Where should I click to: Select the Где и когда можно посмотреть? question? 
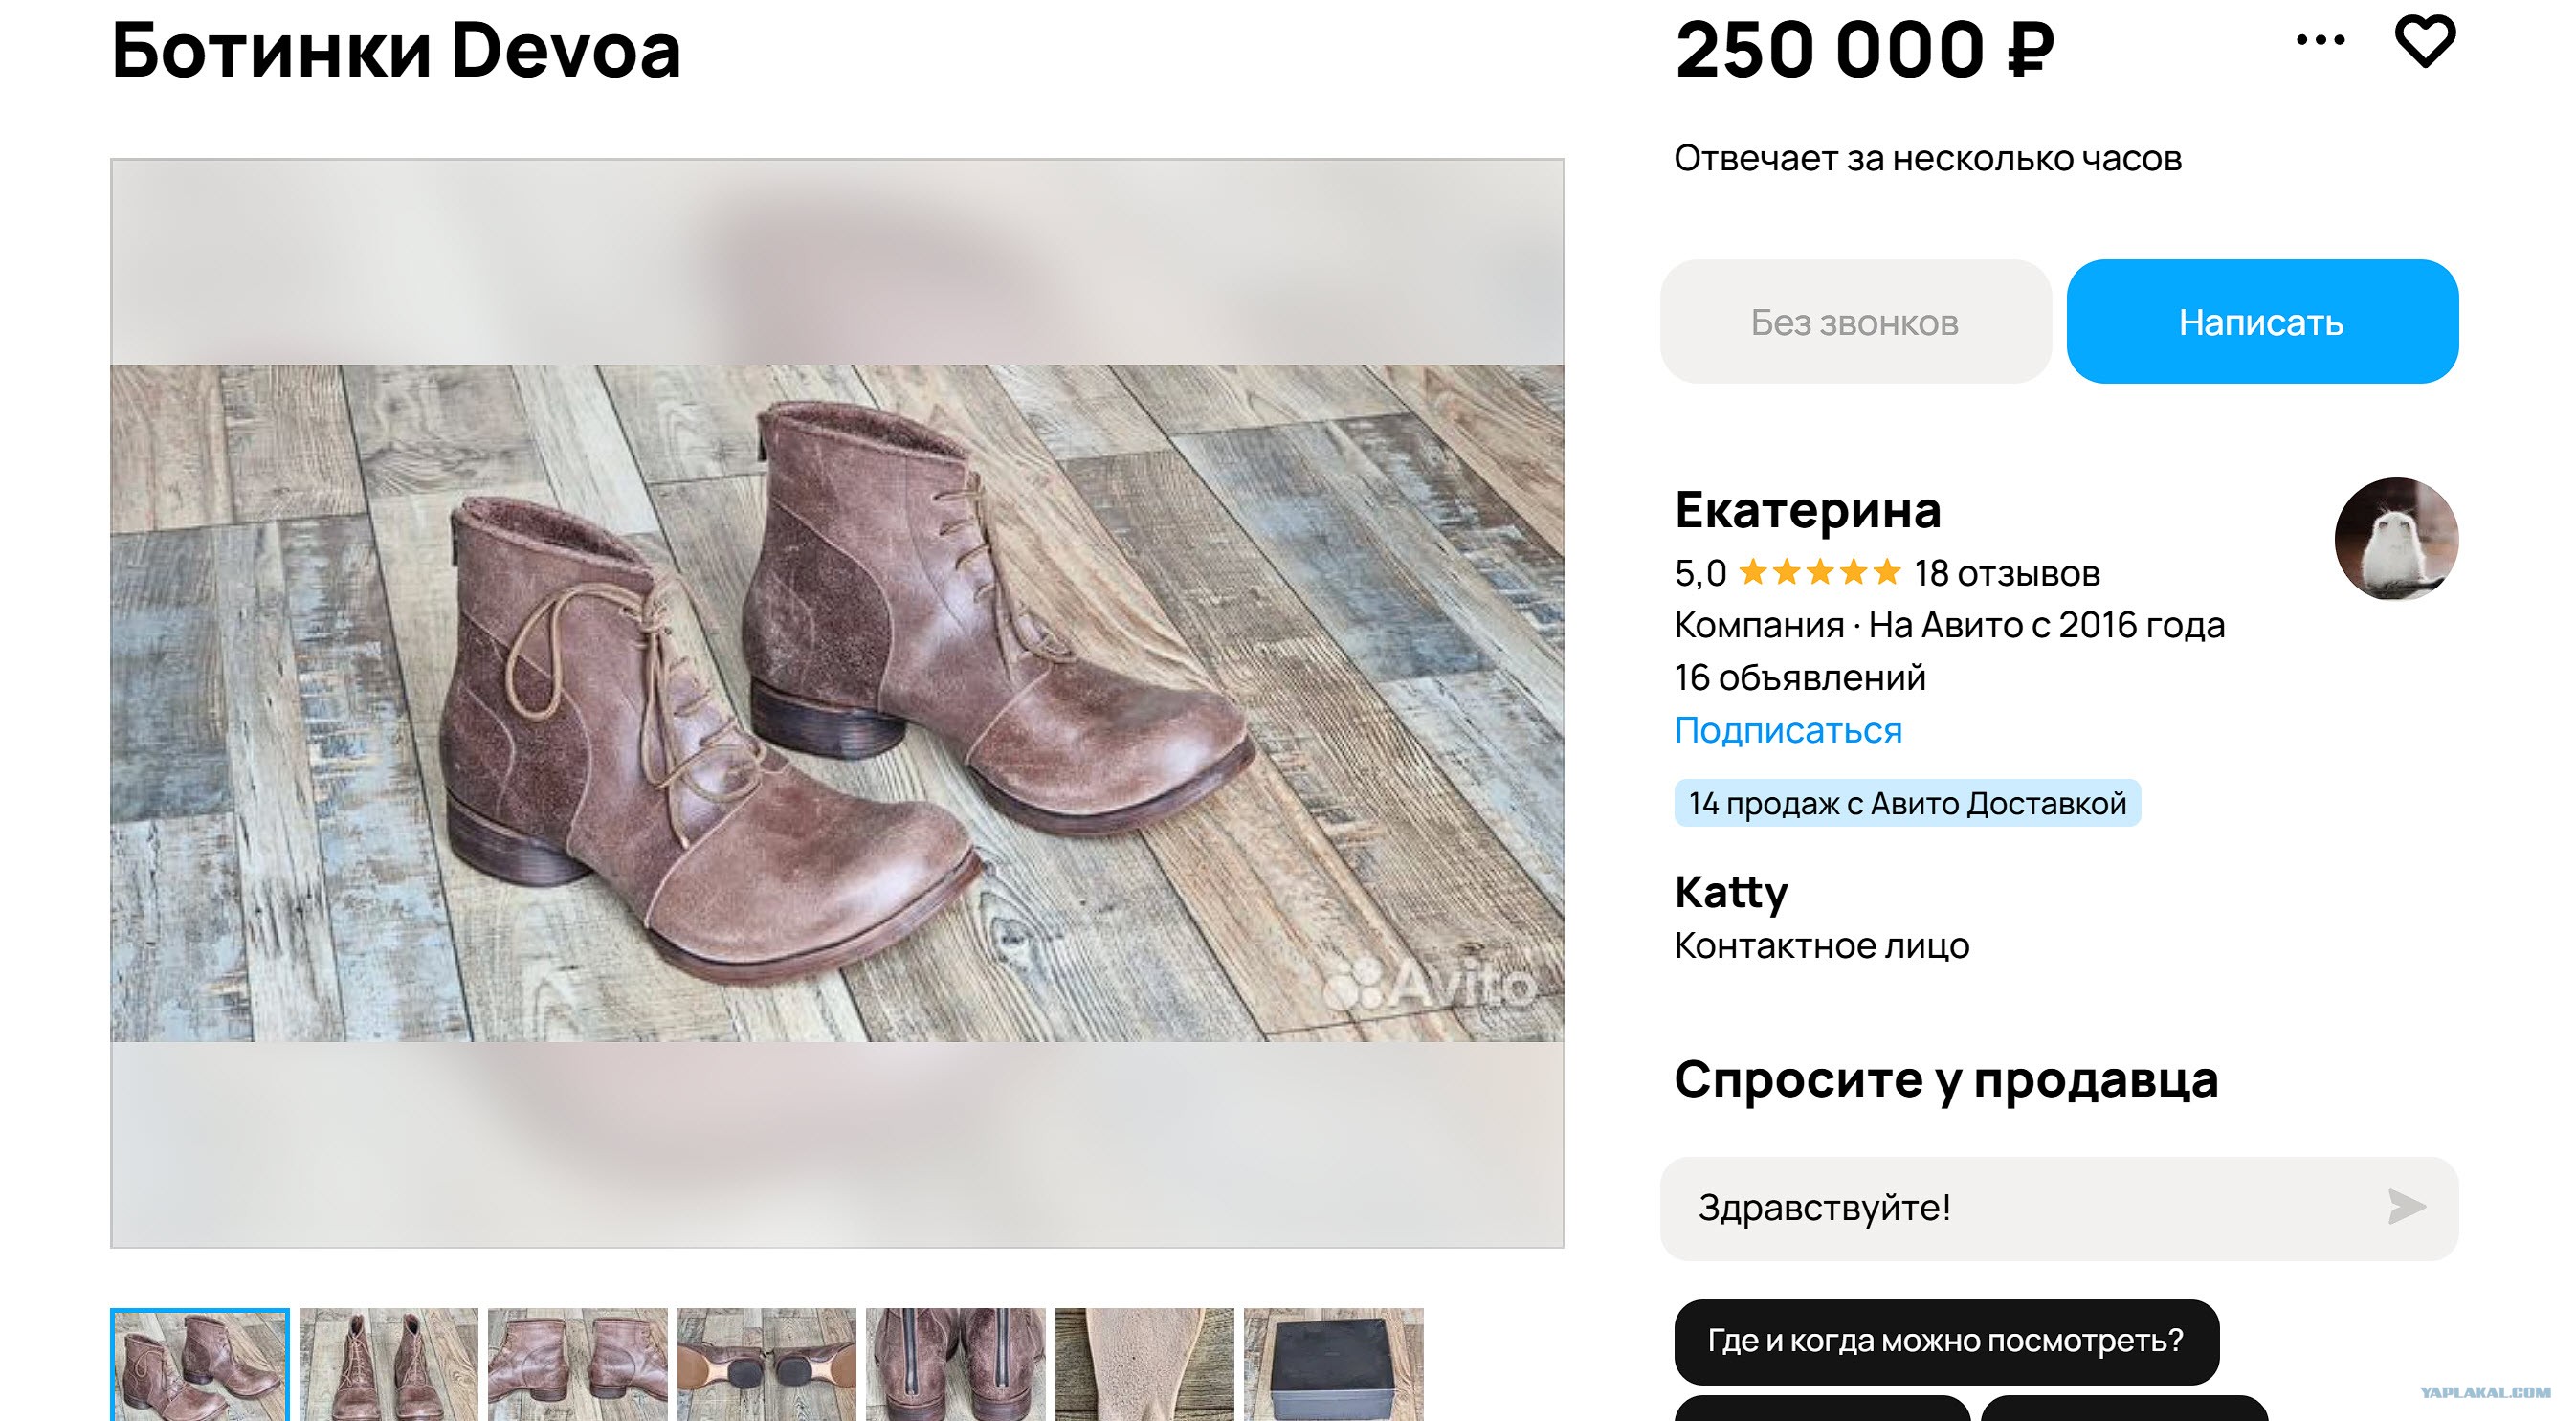point(1946,1341)
